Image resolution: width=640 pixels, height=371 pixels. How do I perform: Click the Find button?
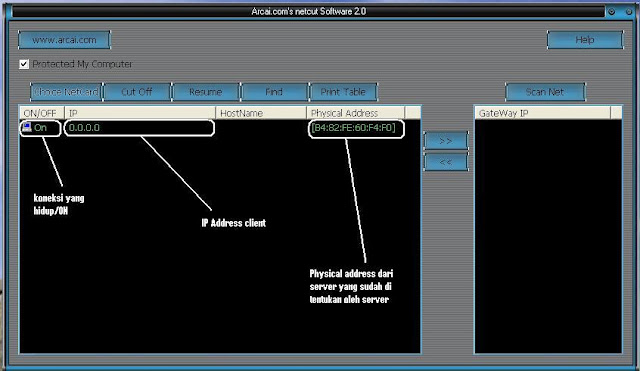click(x=274, y=92)
